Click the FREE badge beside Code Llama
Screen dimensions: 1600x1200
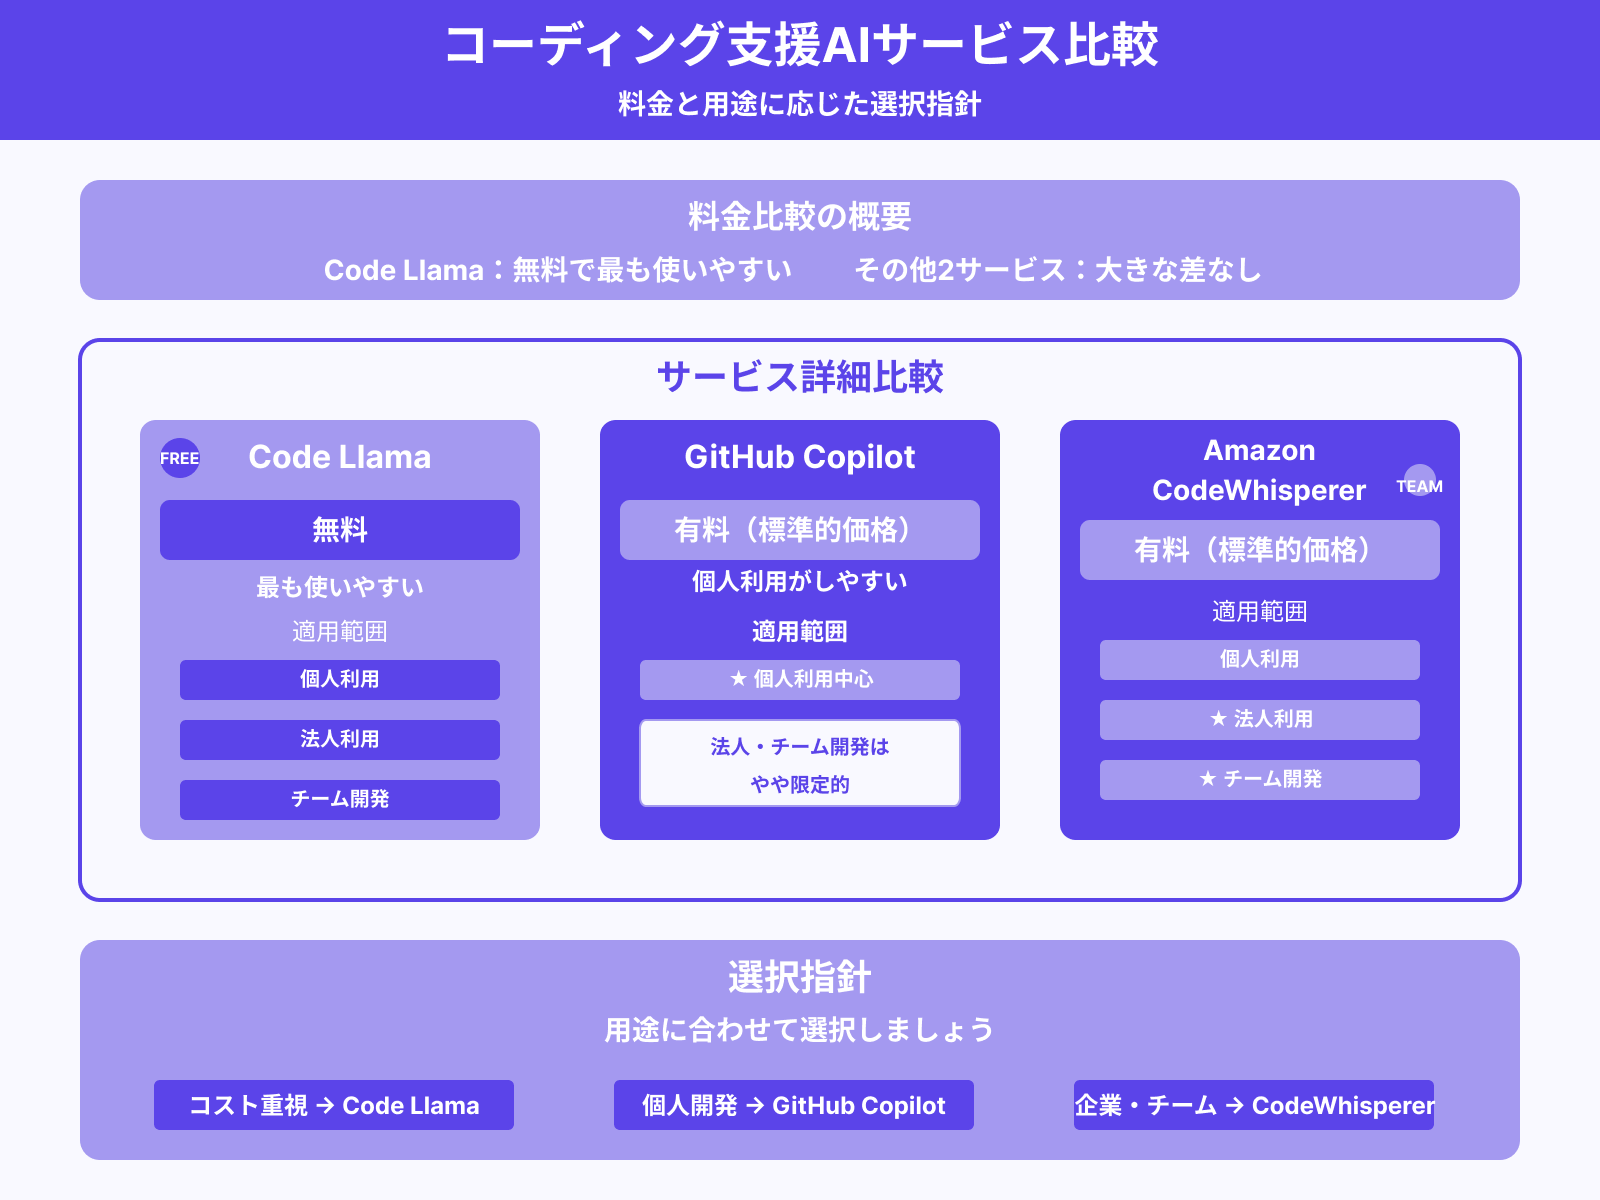point(180,458)
